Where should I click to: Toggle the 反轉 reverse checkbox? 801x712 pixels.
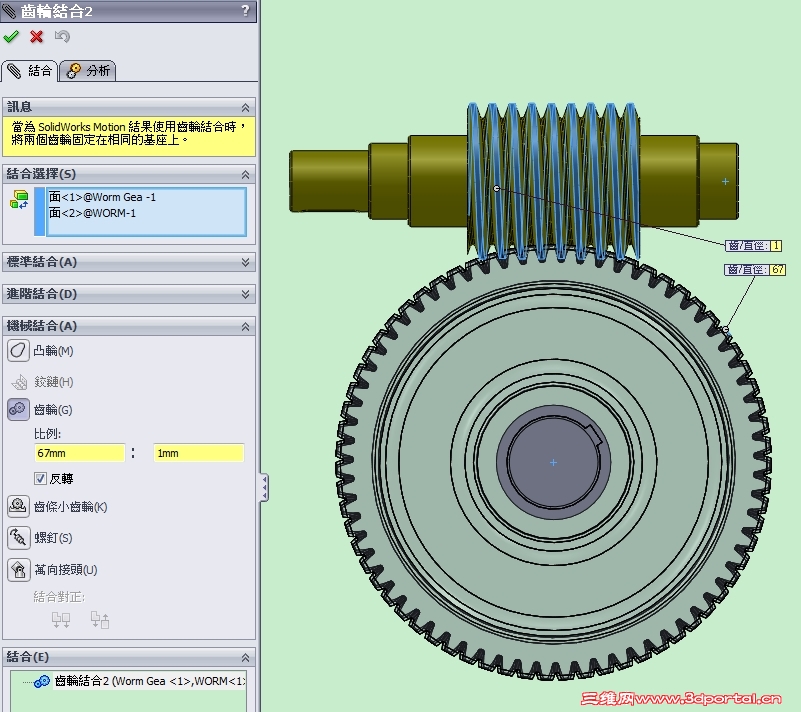point(40,479)
